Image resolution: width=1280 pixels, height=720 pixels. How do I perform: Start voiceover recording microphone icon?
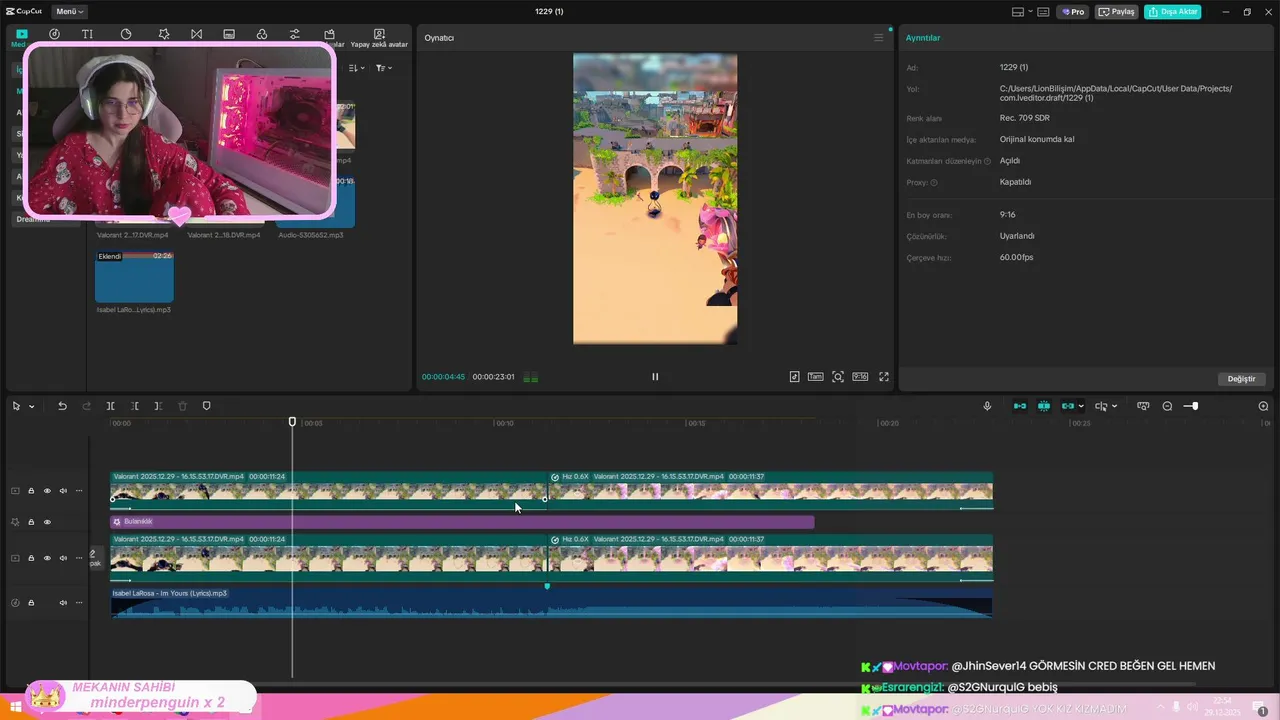pyautogui.click(x=987, y=406)
